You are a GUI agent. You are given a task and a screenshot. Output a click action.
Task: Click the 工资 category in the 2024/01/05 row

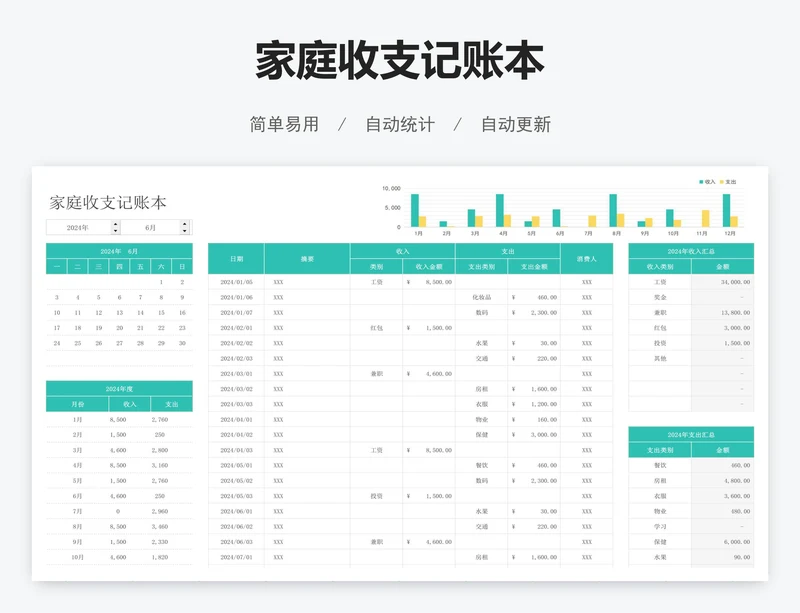coord(377,282)
